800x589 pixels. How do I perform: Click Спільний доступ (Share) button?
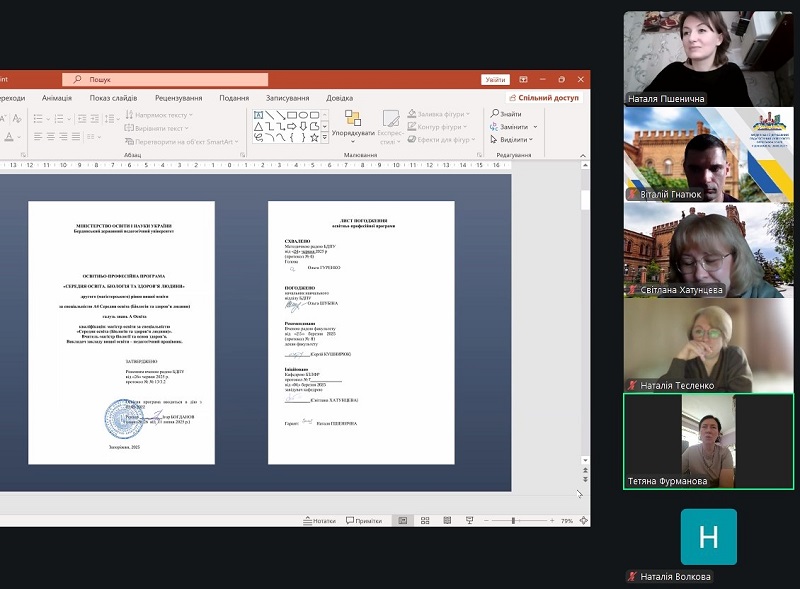(544, 98)
